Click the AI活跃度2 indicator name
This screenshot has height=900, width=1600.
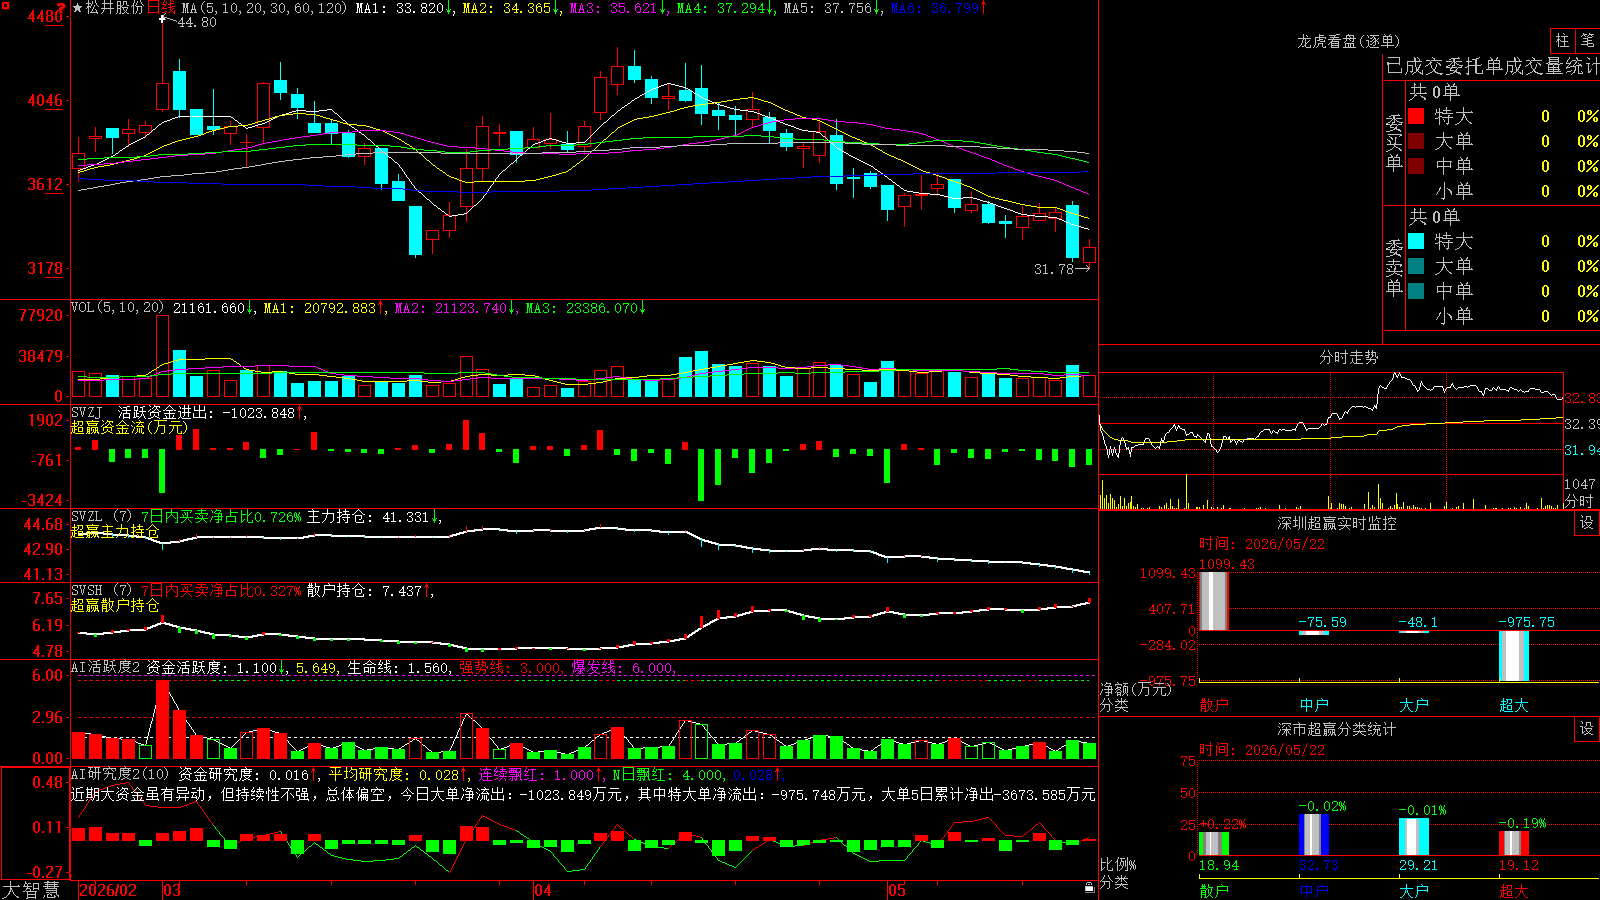(x=106, y=667)
